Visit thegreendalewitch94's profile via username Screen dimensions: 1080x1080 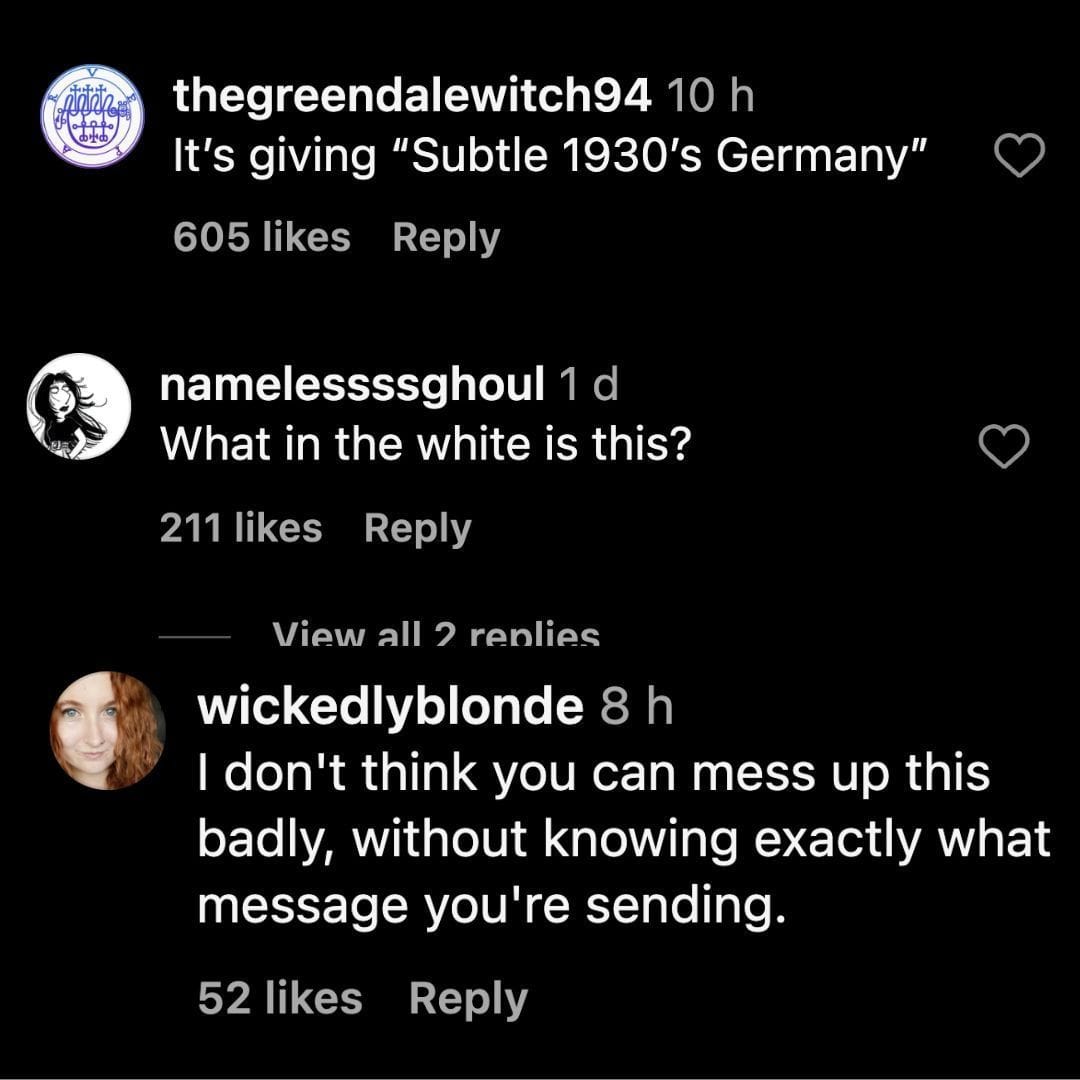412,96
